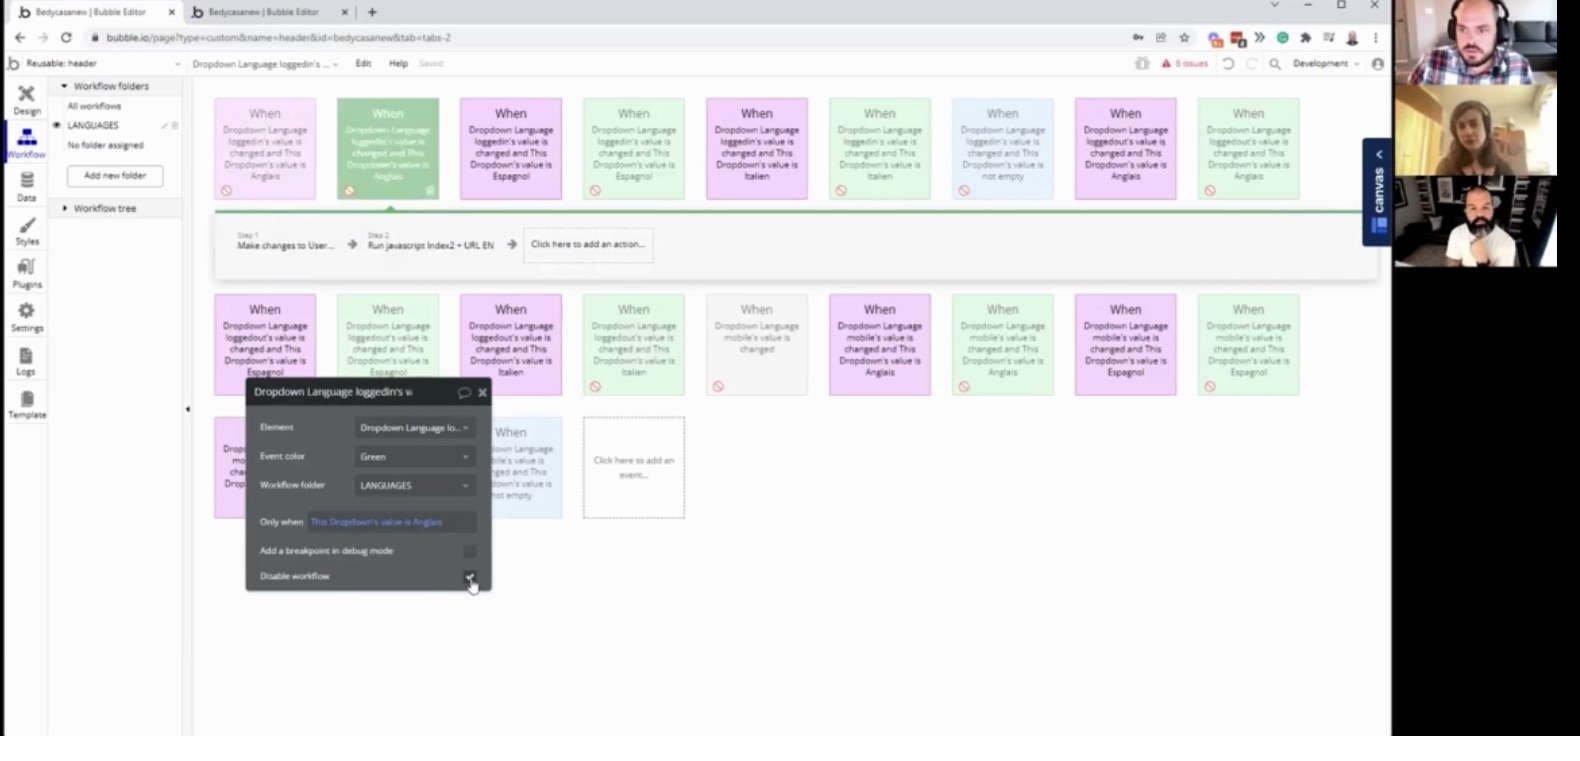1580x761 pixels.
Task: Open the Event color dropdown
Action: click(414, 457)
